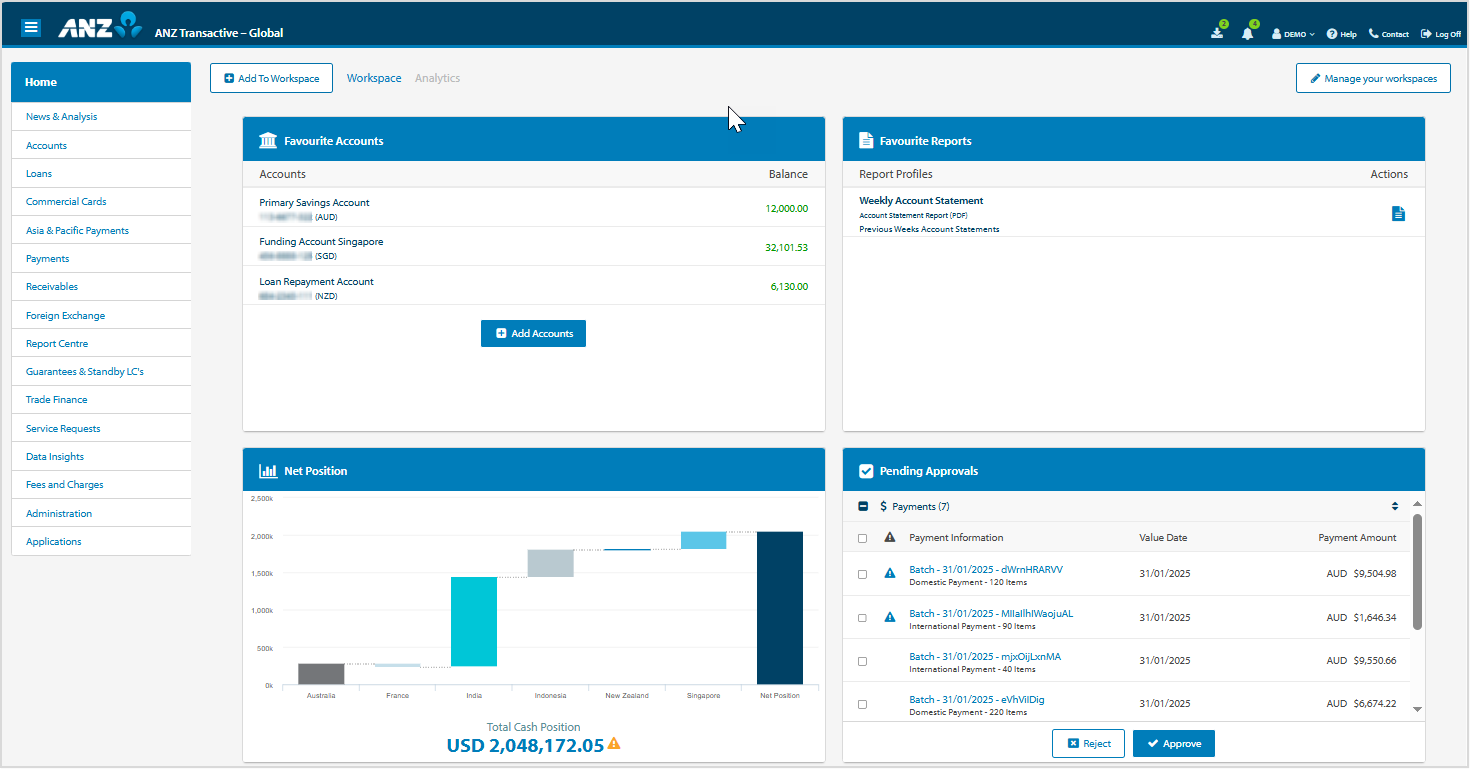The image size is (1471, 770).
Task: Switch to the Analytics tab
Action: (437, 78)
